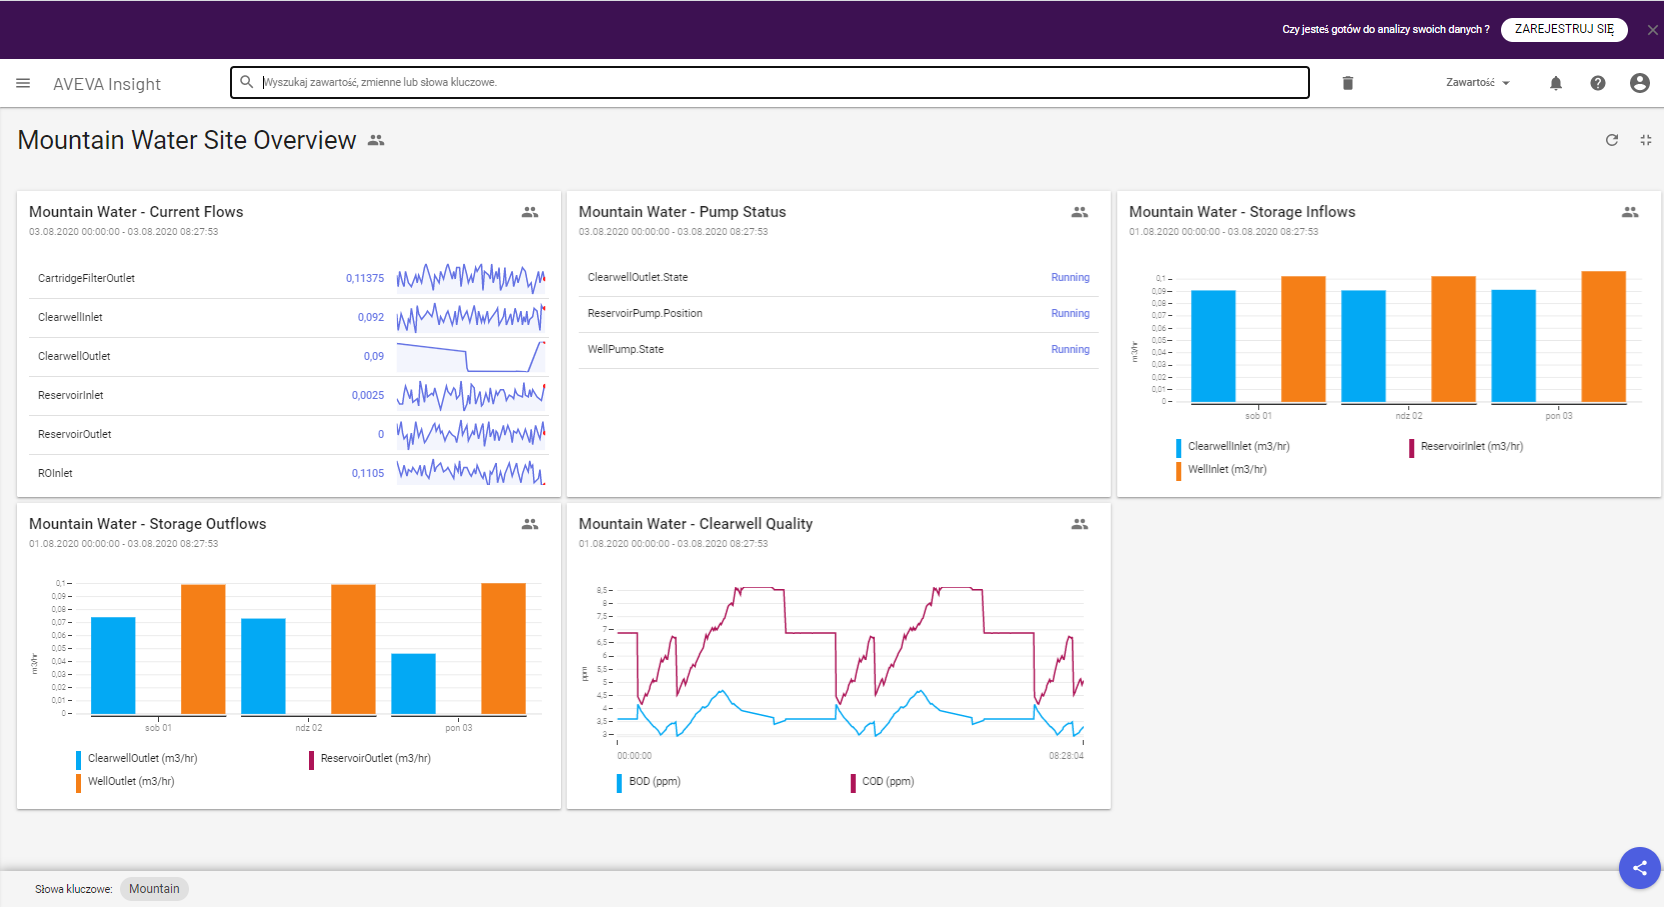Viewport: 1664px width, 907px height.
Task: Open the hamburger navigation menu
Action: pyautogui.click(x=23, y=83)
